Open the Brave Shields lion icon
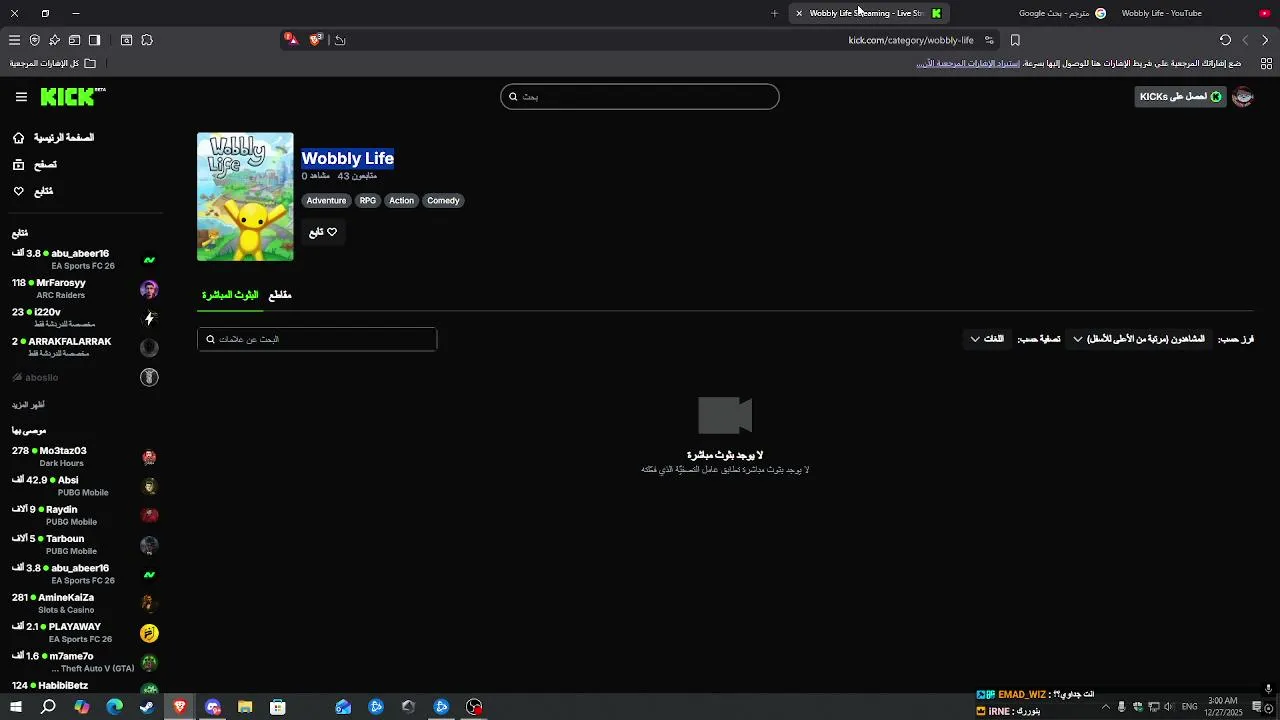 pos(316,39)
